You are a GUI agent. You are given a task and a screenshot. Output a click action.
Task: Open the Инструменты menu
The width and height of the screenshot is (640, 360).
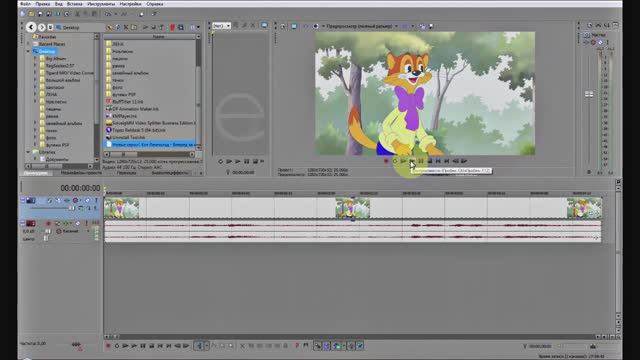tap(101, 4)
